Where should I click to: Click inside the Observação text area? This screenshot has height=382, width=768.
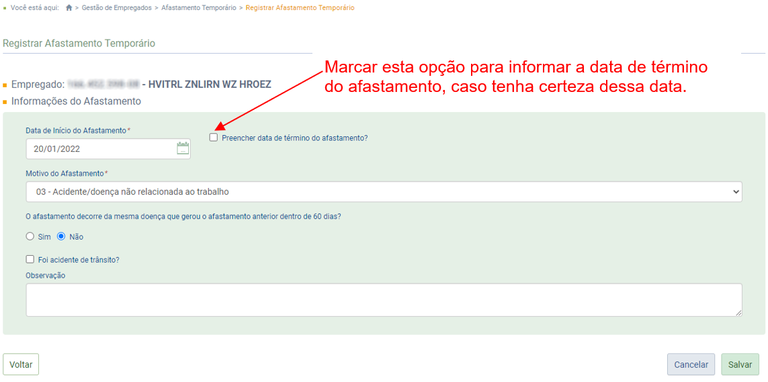[384, 300]
